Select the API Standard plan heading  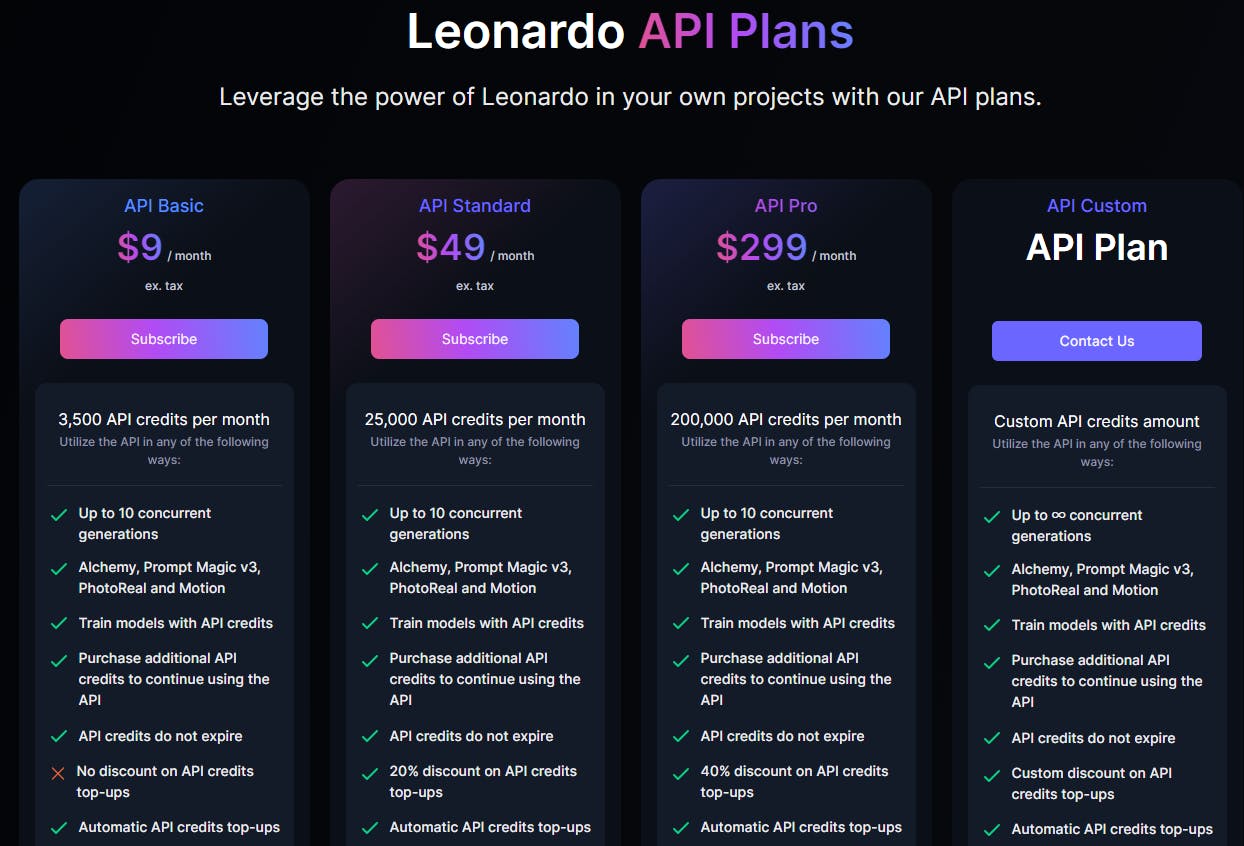475,206
